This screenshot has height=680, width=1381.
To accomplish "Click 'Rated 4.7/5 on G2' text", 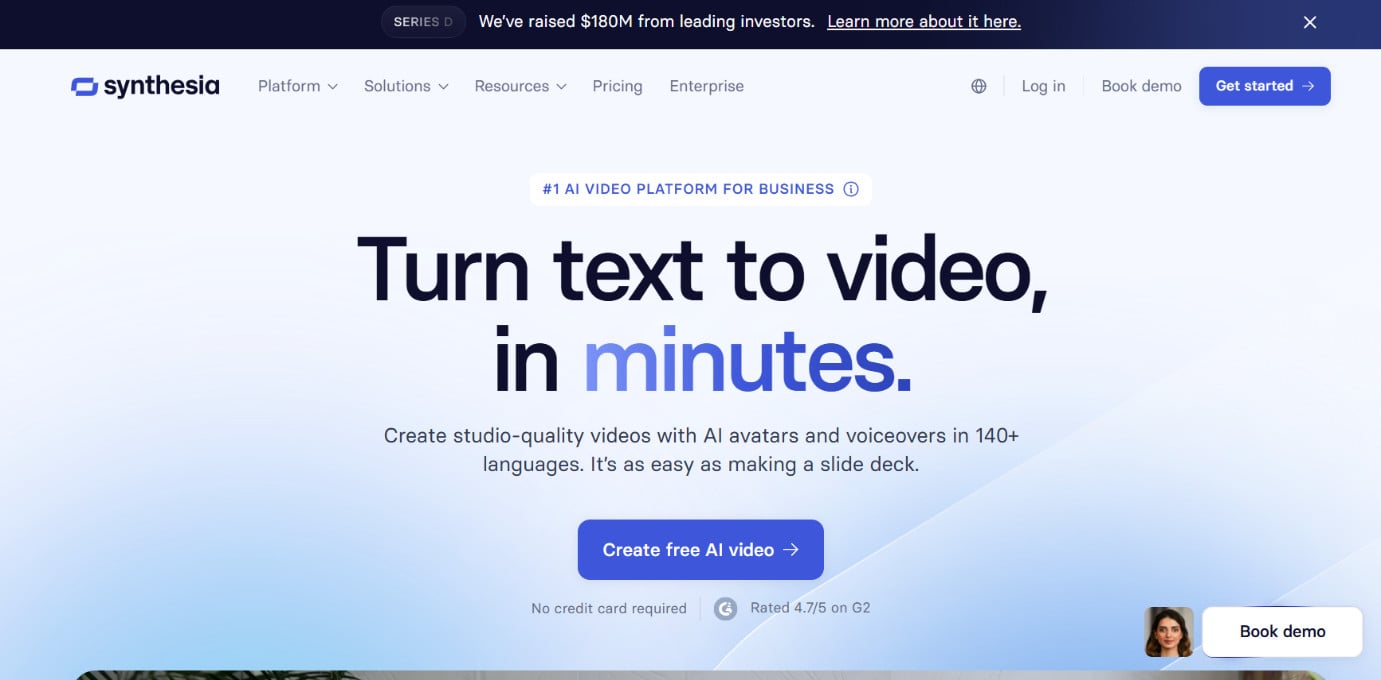I will (810, 607).
